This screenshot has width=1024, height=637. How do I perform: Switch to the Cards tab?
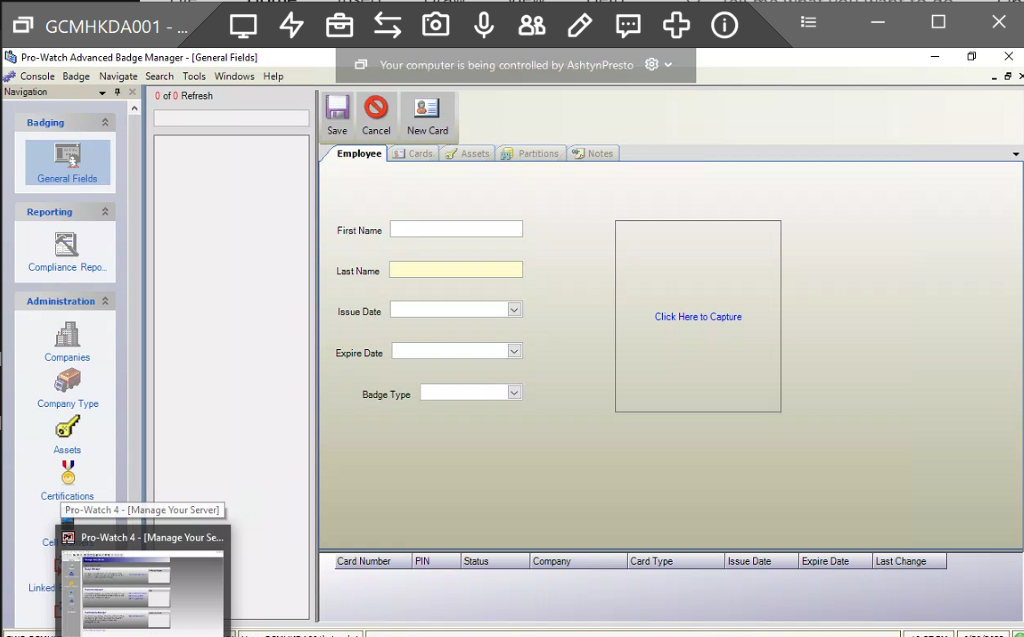click(413, 154)
